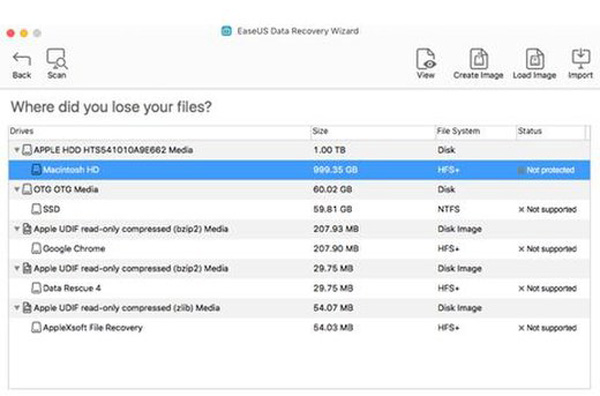Image resolution: width=600 pixels, height=396 pixels.
Task: Select the SSD volume row
Action: click(299, 209)
